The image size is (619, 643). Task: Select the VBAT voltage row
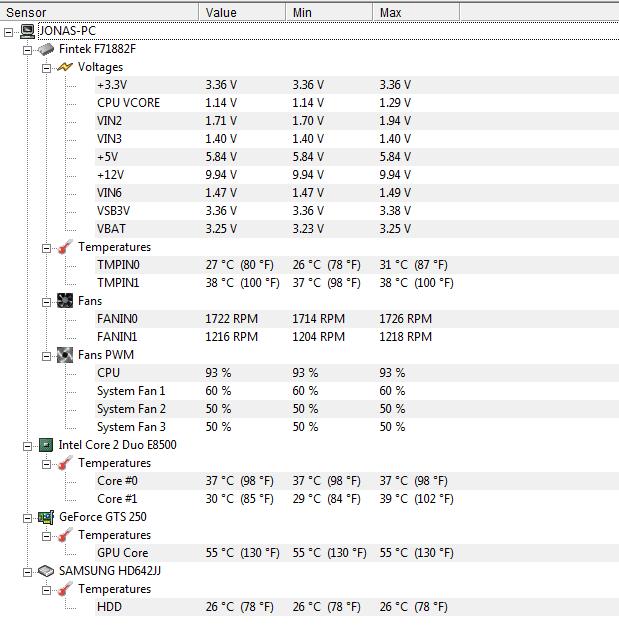tap(357, 229)
